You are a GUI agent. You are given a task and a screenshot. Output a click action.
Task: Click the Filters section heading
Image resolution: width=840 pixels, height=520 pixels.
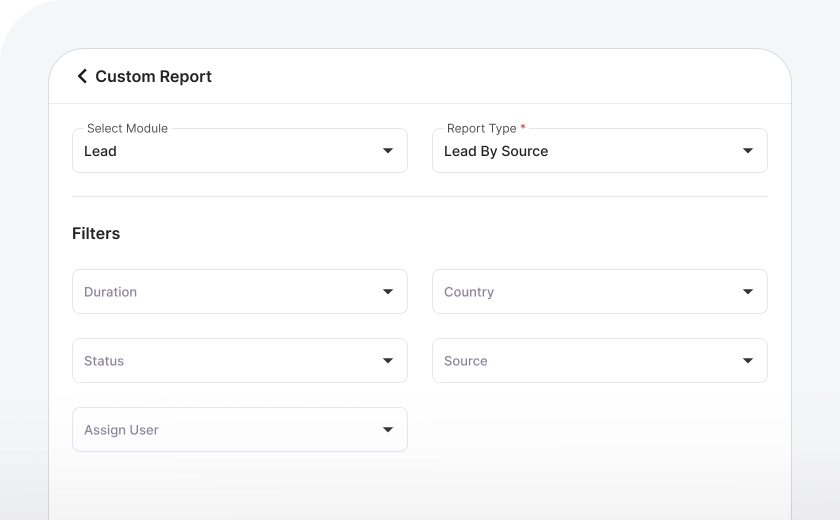(x=96, y=233)
